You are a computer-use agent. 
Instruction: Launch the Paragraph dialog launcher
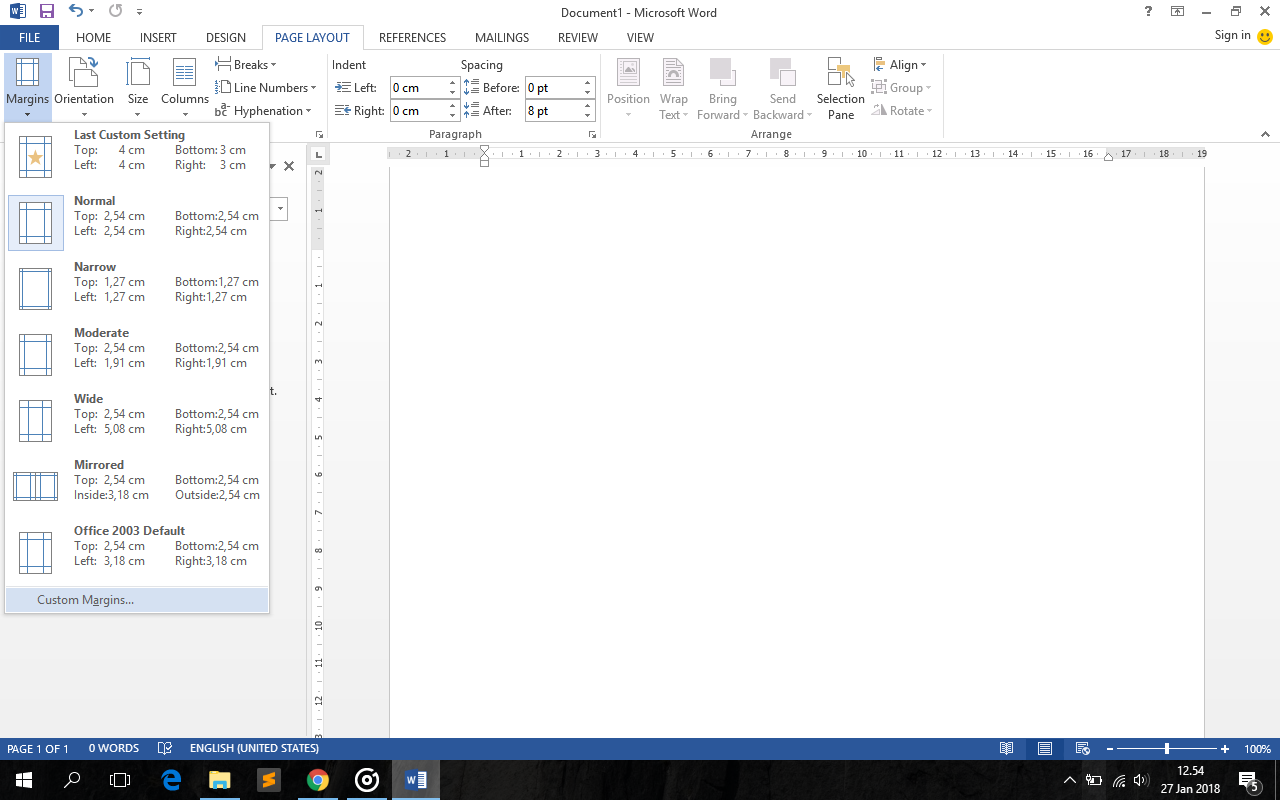(x=592, y=134)
